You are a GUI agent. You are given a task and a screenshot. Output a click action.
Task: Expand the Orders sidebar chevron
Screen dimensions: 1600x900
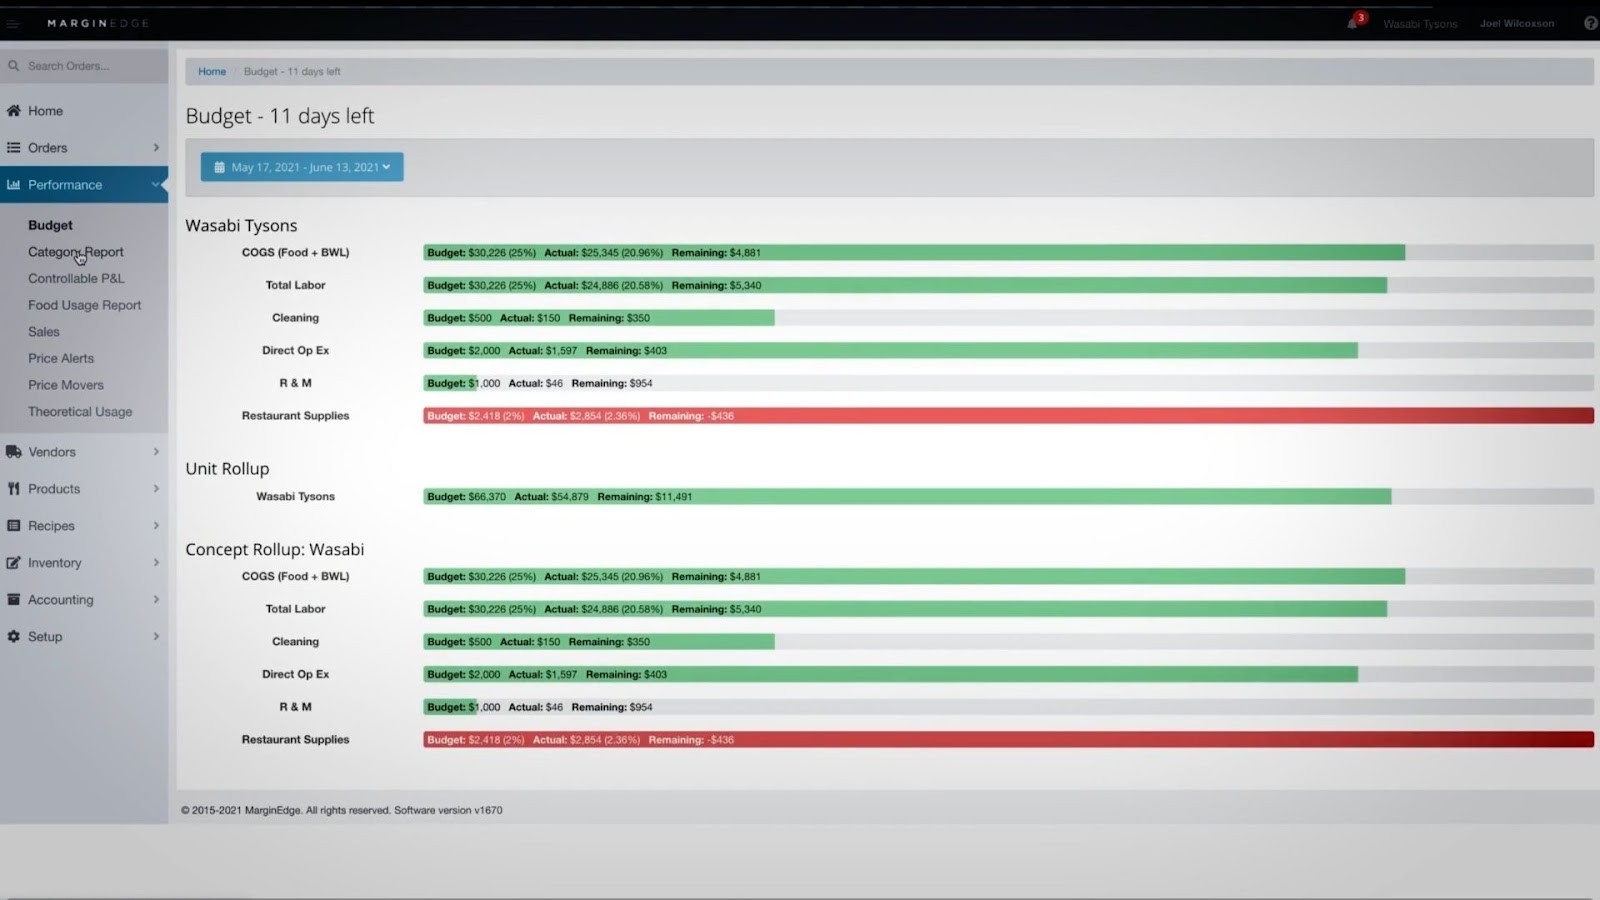pos(156,147)
